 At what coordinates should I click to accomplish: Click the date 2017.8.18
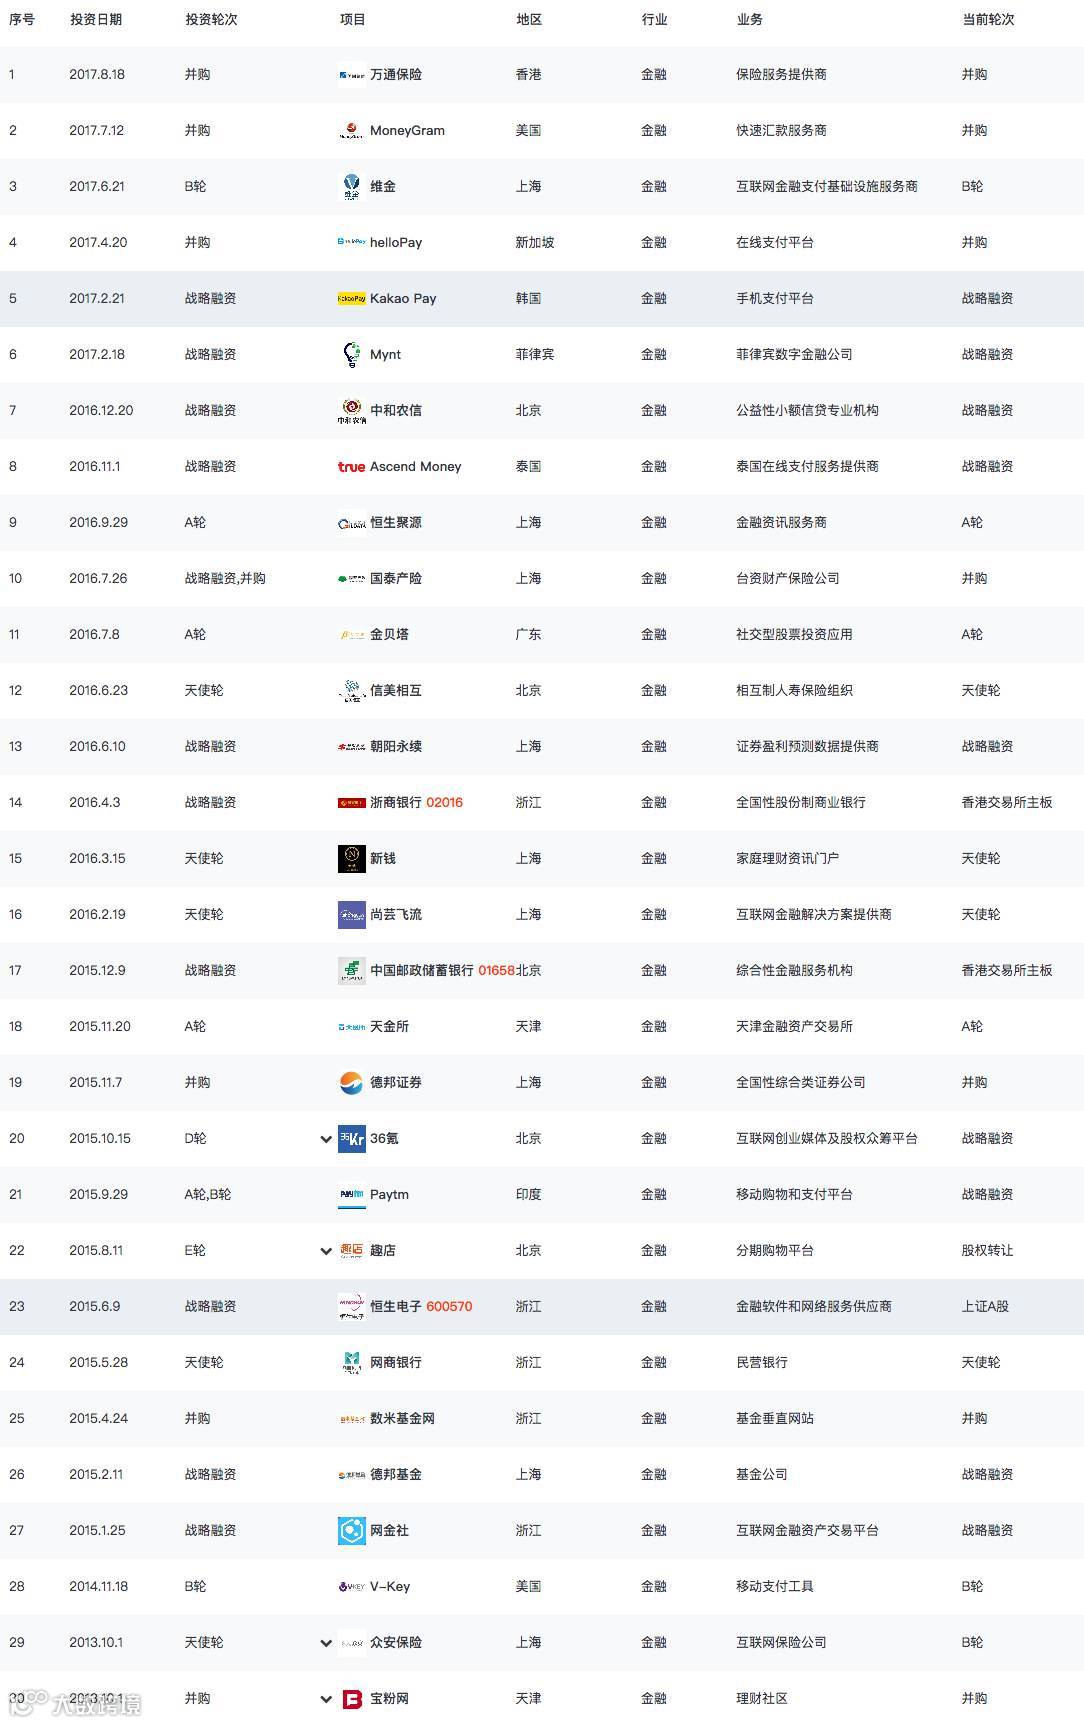(x=97, y=75)
